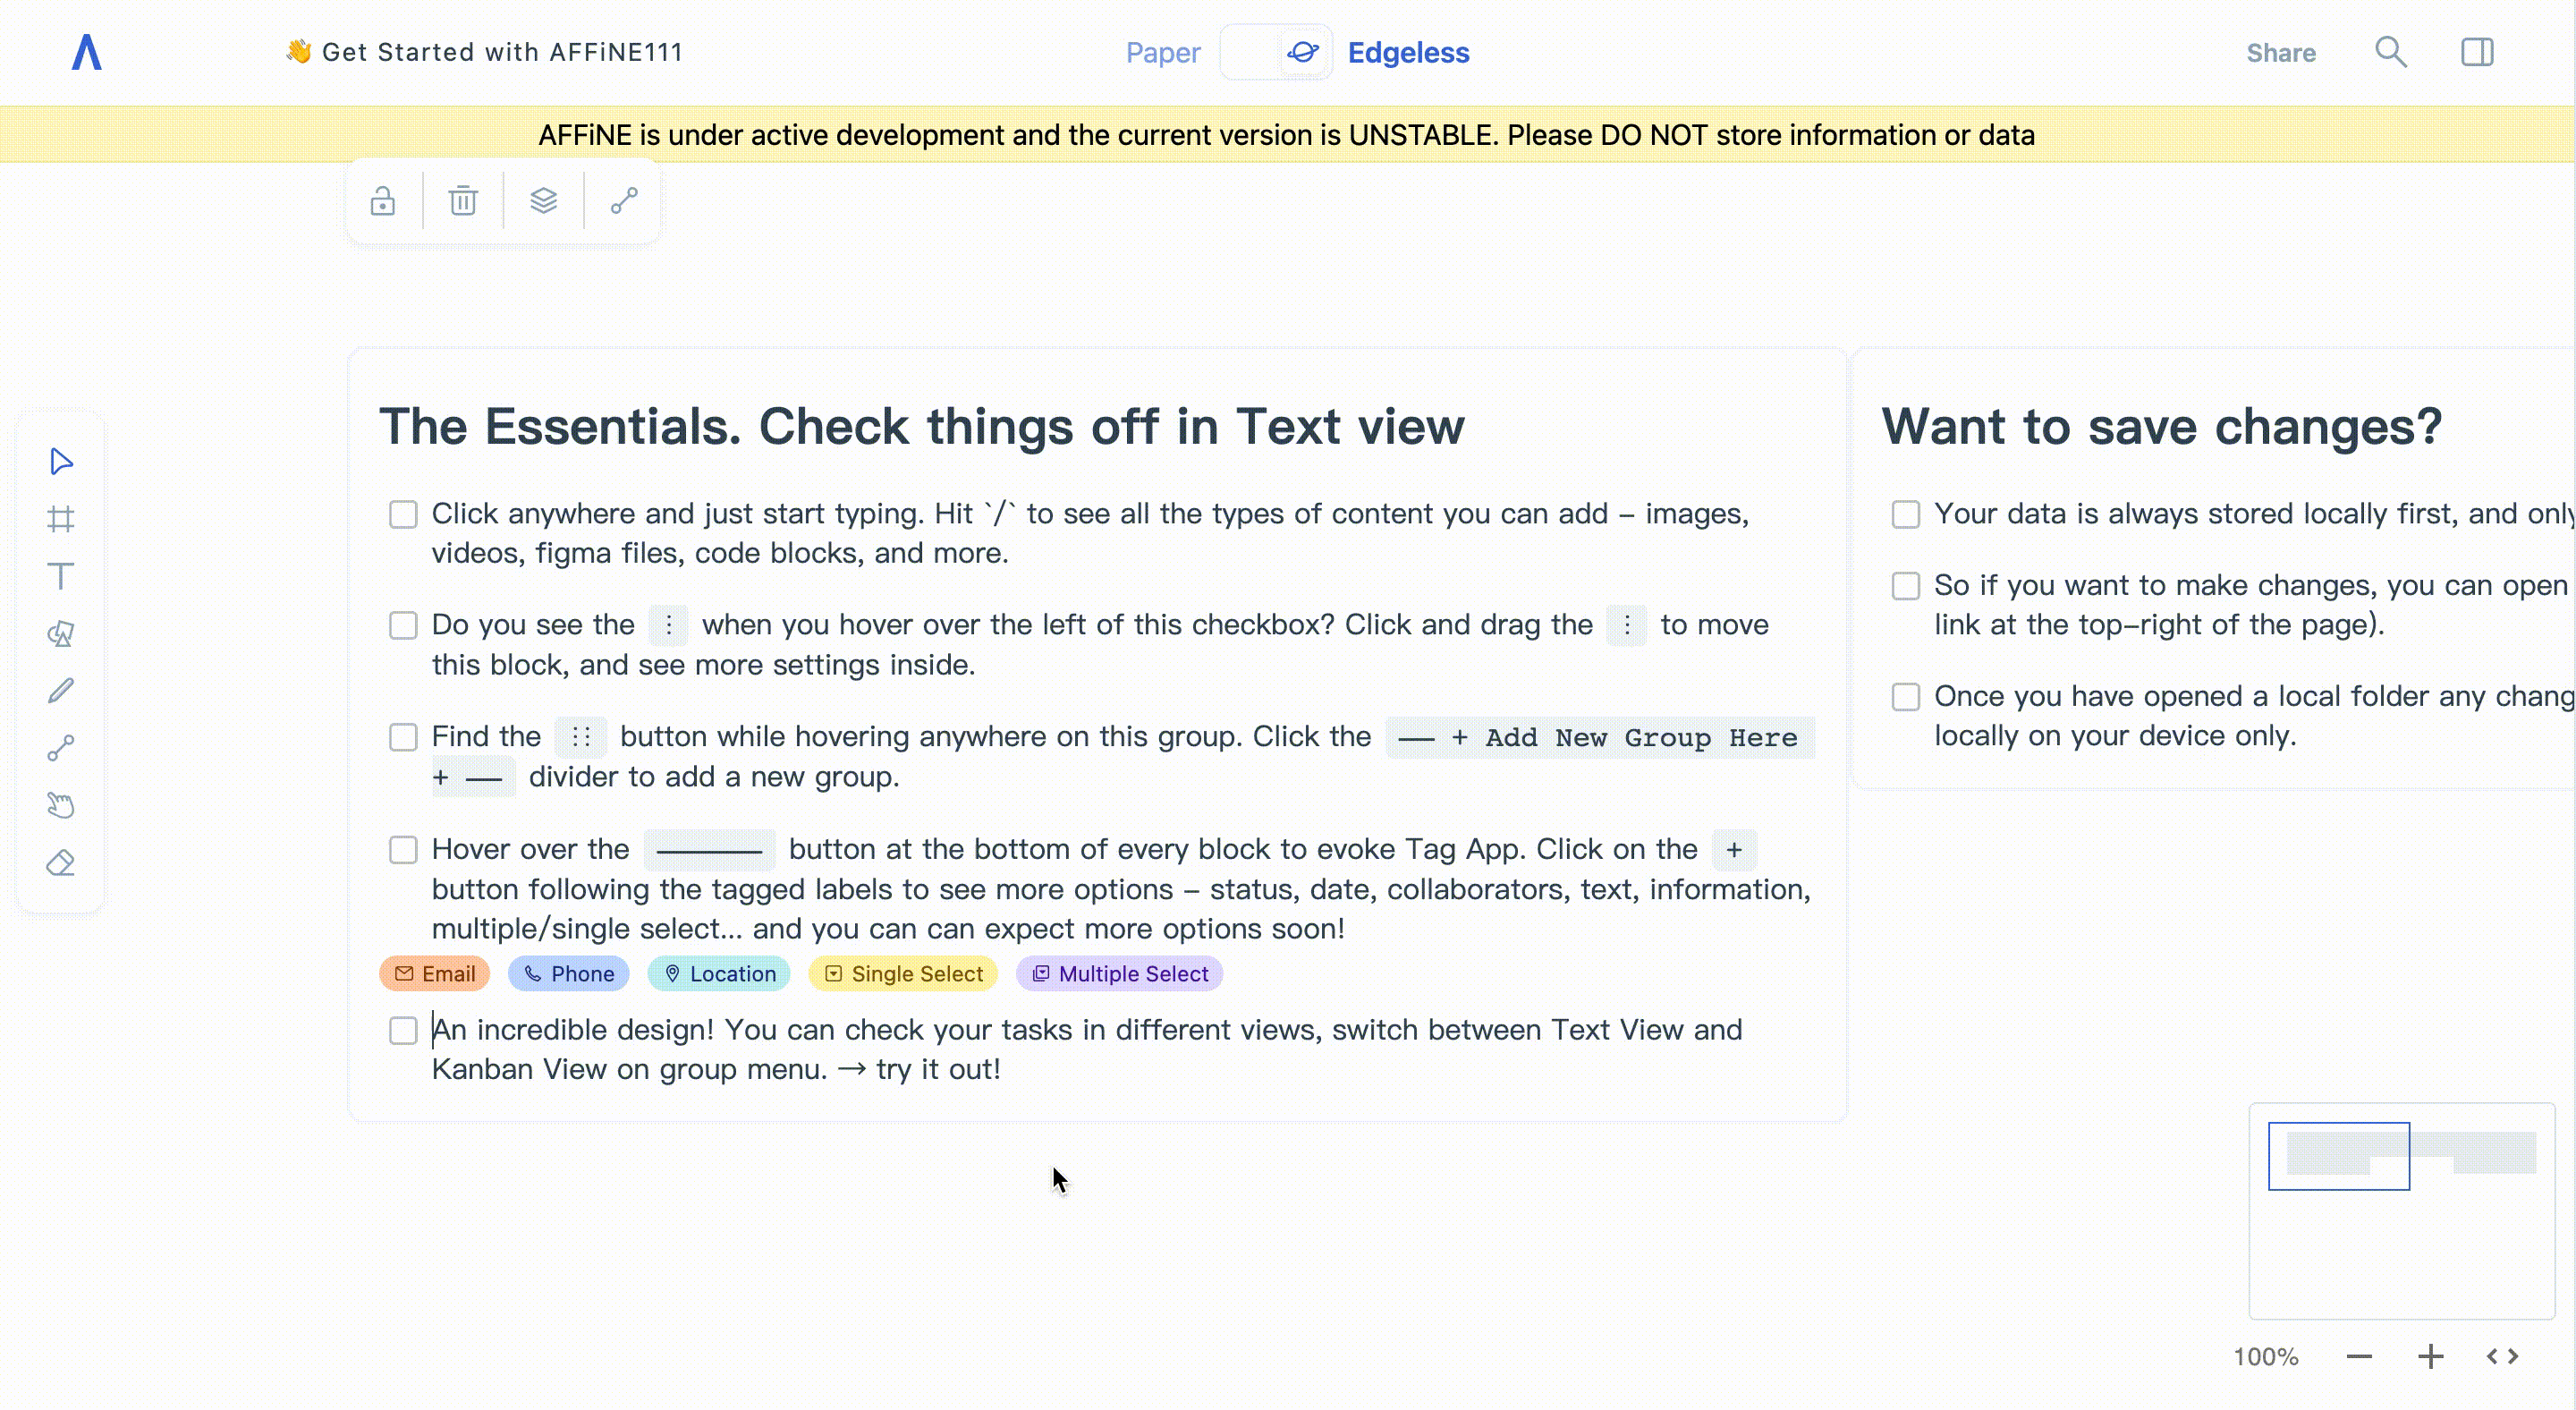Check the 'Click anywhere and just start typing' checkbox
Viewport: 2576px width, 1410px height.
(403, 514)
